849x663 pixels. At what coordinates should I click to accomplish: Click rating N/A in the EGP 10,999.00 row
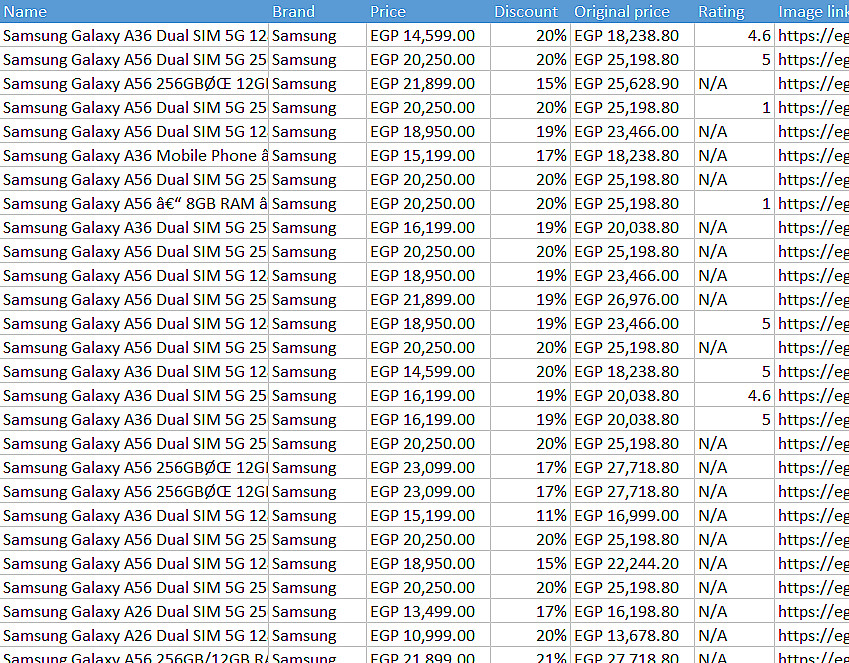tap(735, 635)
